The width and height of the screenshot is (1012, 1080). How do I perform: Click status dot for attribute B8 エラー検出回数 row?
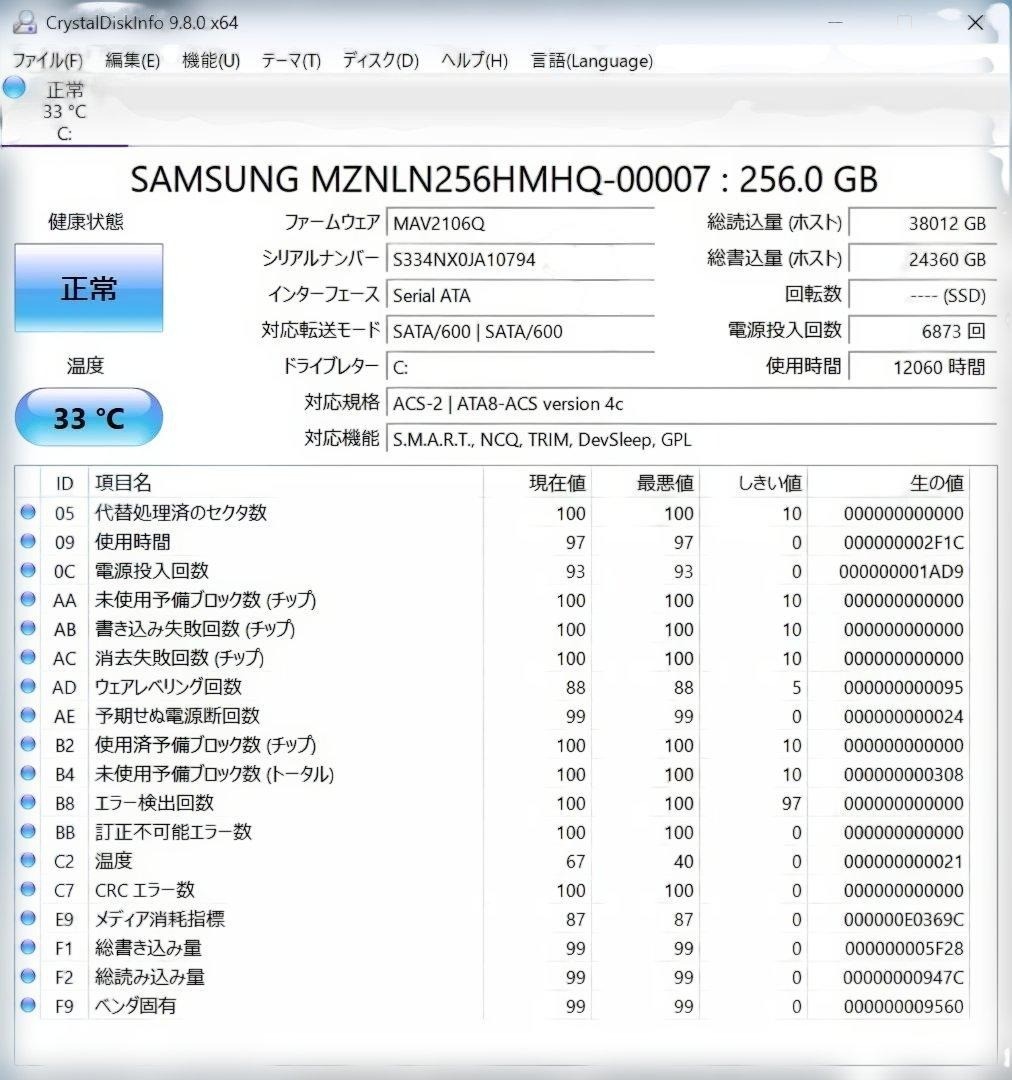pyautogui.click(x=28, y=802)
